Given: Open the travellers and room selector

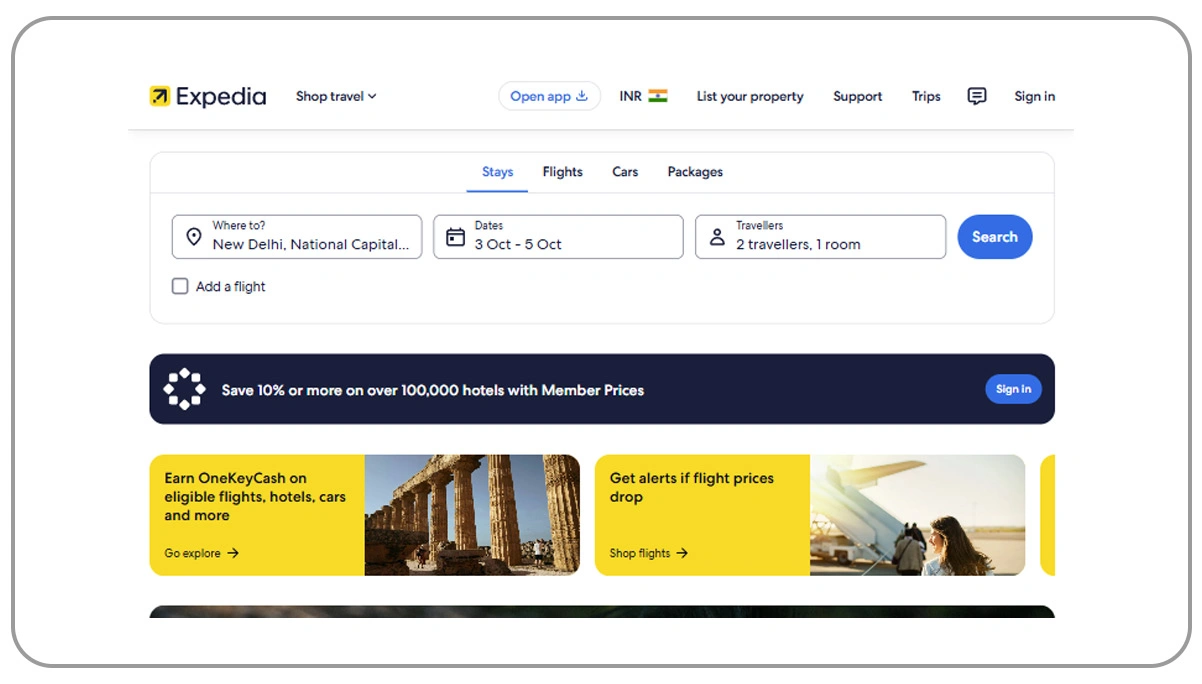Looking at the screenshot, I should pyautogui.click(x=820, y=237).
